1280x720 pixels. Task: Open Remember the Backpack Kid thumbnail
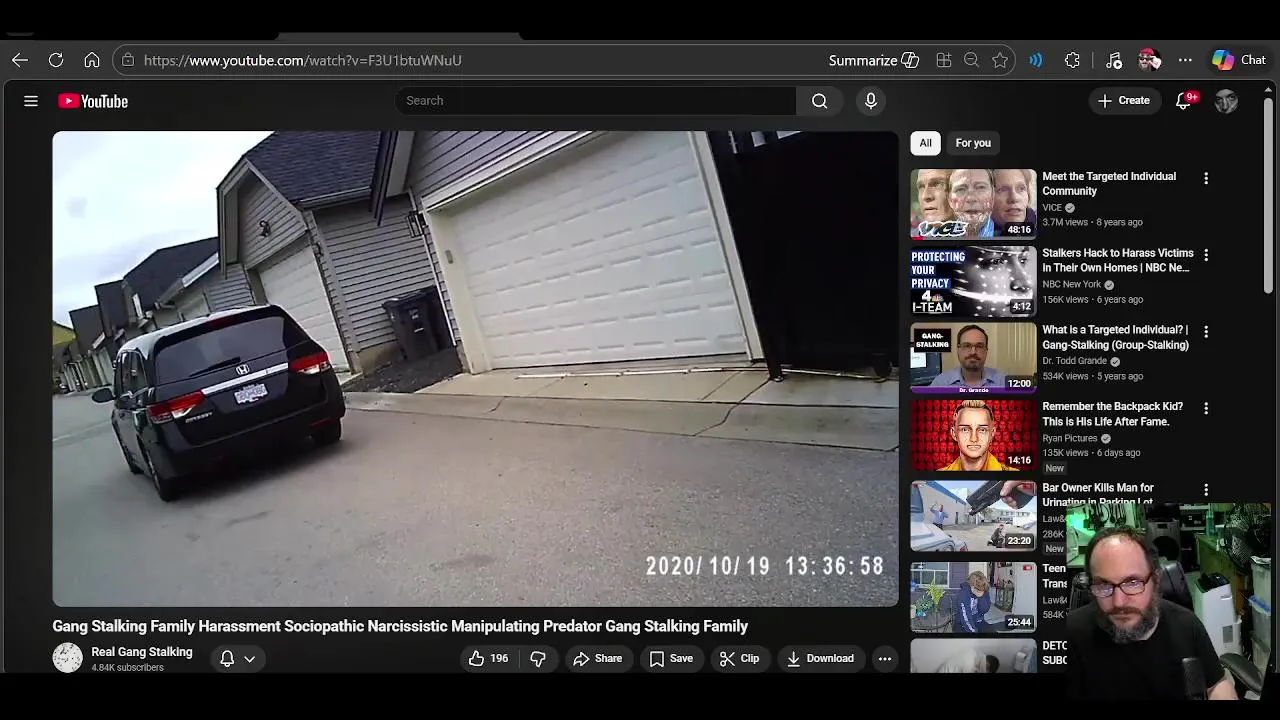[973, 435]
